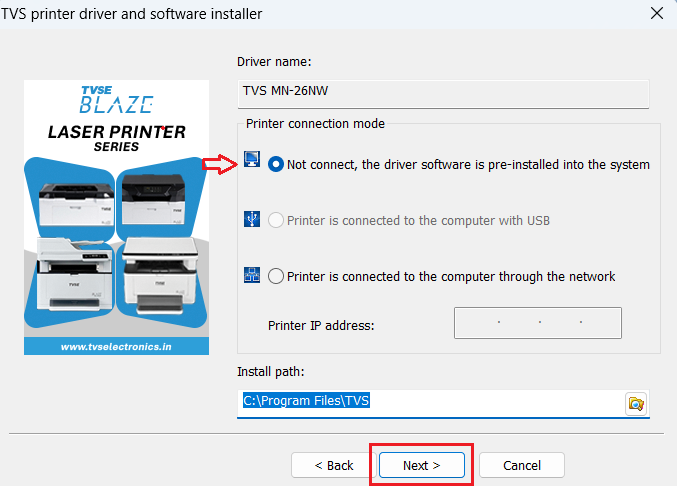Select Printer connected with USB radio button
This screenshot has width=677, height=486.
point(276,221)
